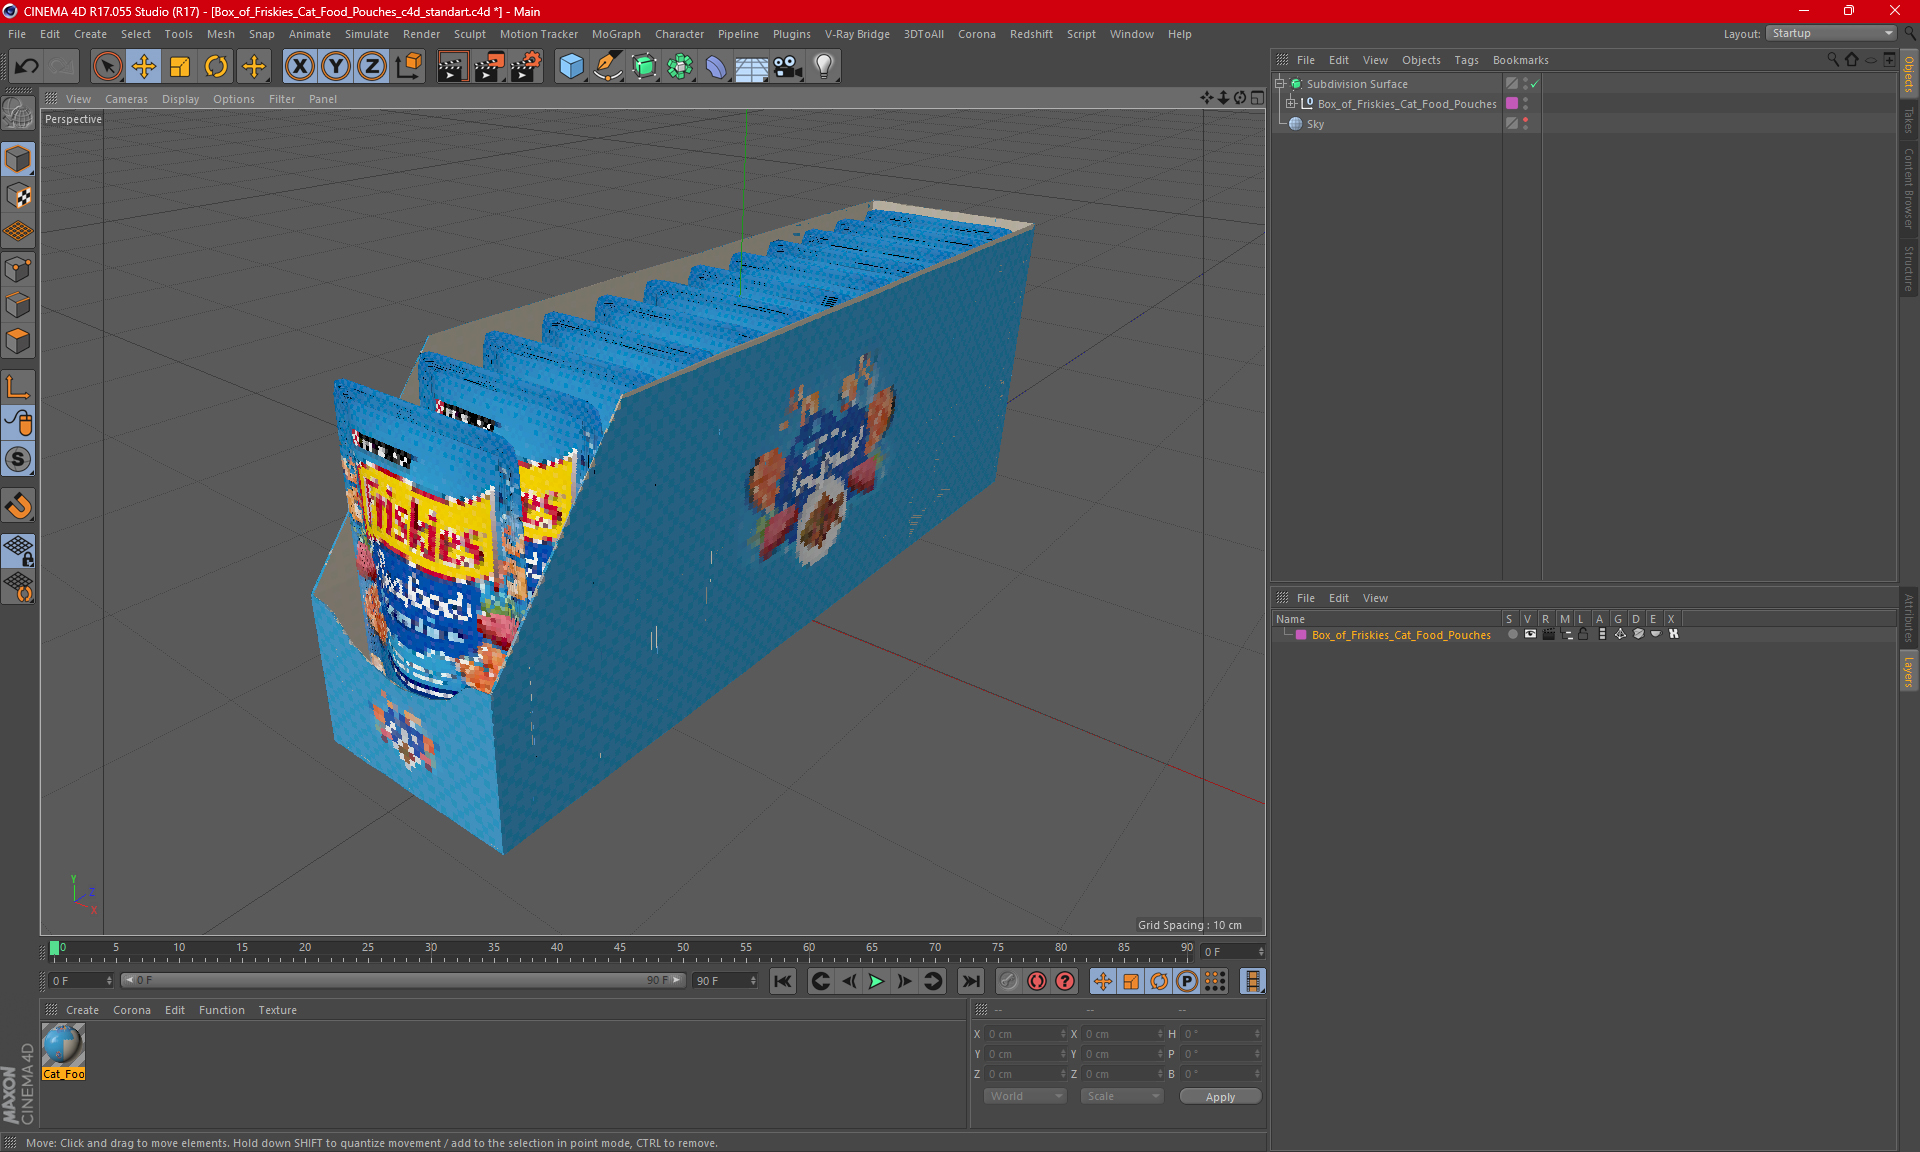This screenshot has height=1152, width=1920.
Task: Toggle layer Lock icon
Action: coord(1583,635)
